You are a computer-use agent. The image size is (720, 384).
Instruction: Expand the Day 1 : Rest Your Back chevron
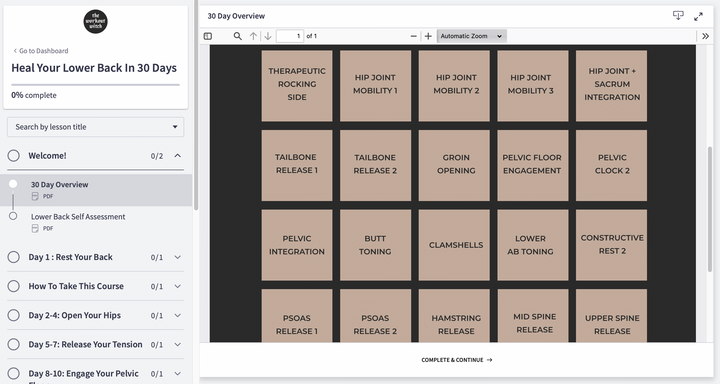pyautogui.click(x=178, y=257)
